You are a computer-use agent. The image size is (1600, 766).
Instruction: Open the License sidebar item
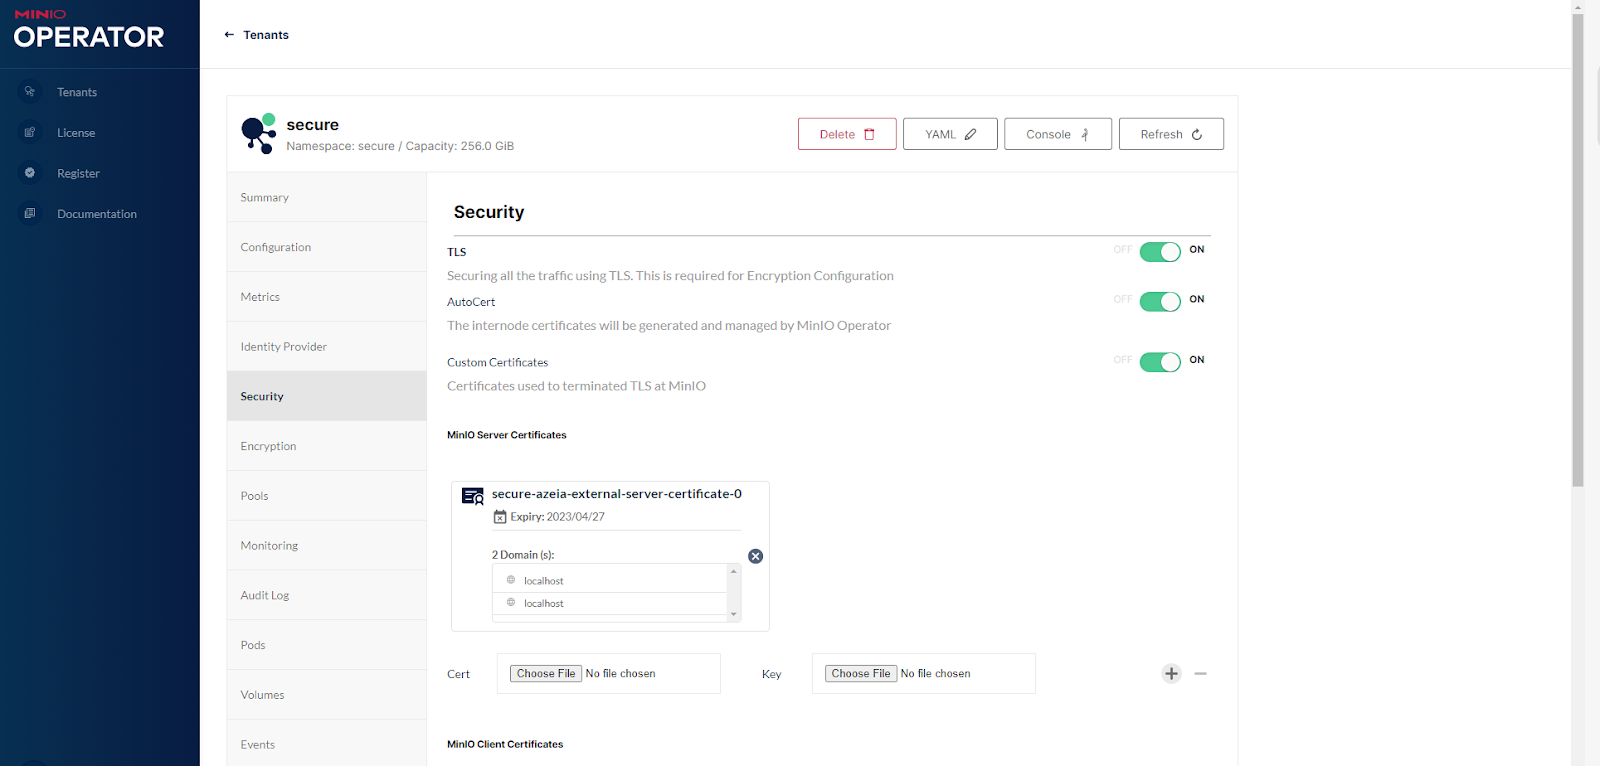click(75, 133)
